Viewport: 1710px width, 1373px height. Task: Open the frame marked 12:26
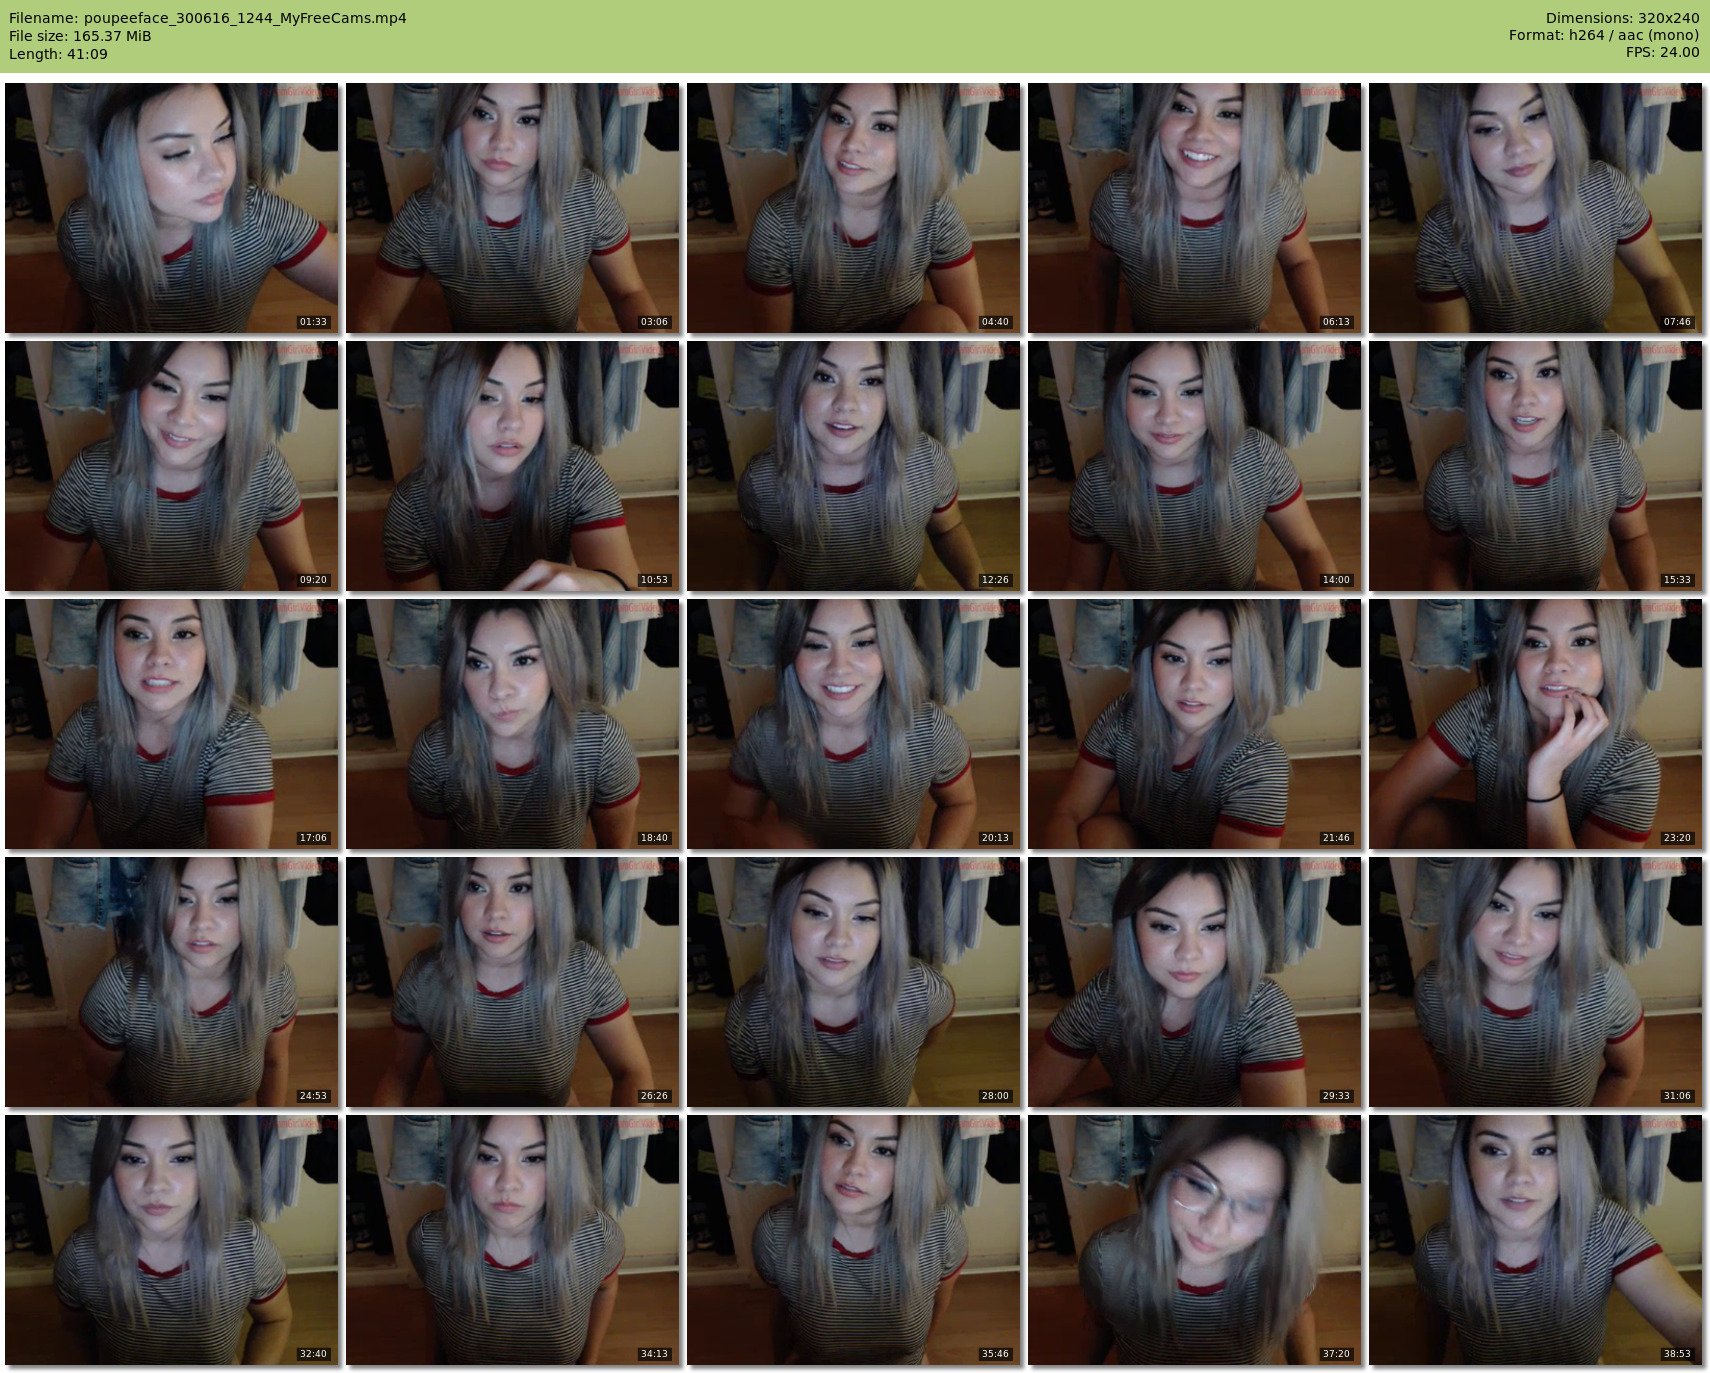pyautogui.click(x=854, y=466)
